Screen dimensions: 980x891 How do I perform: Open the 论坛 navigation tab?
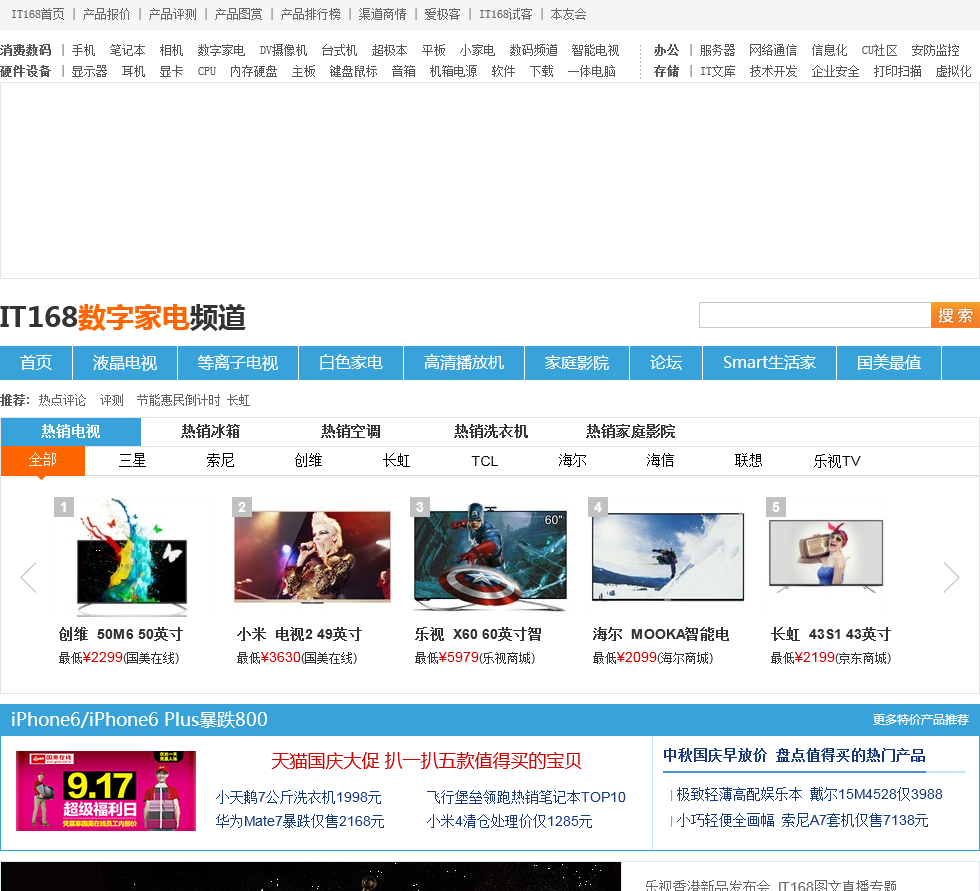[666, 363]
